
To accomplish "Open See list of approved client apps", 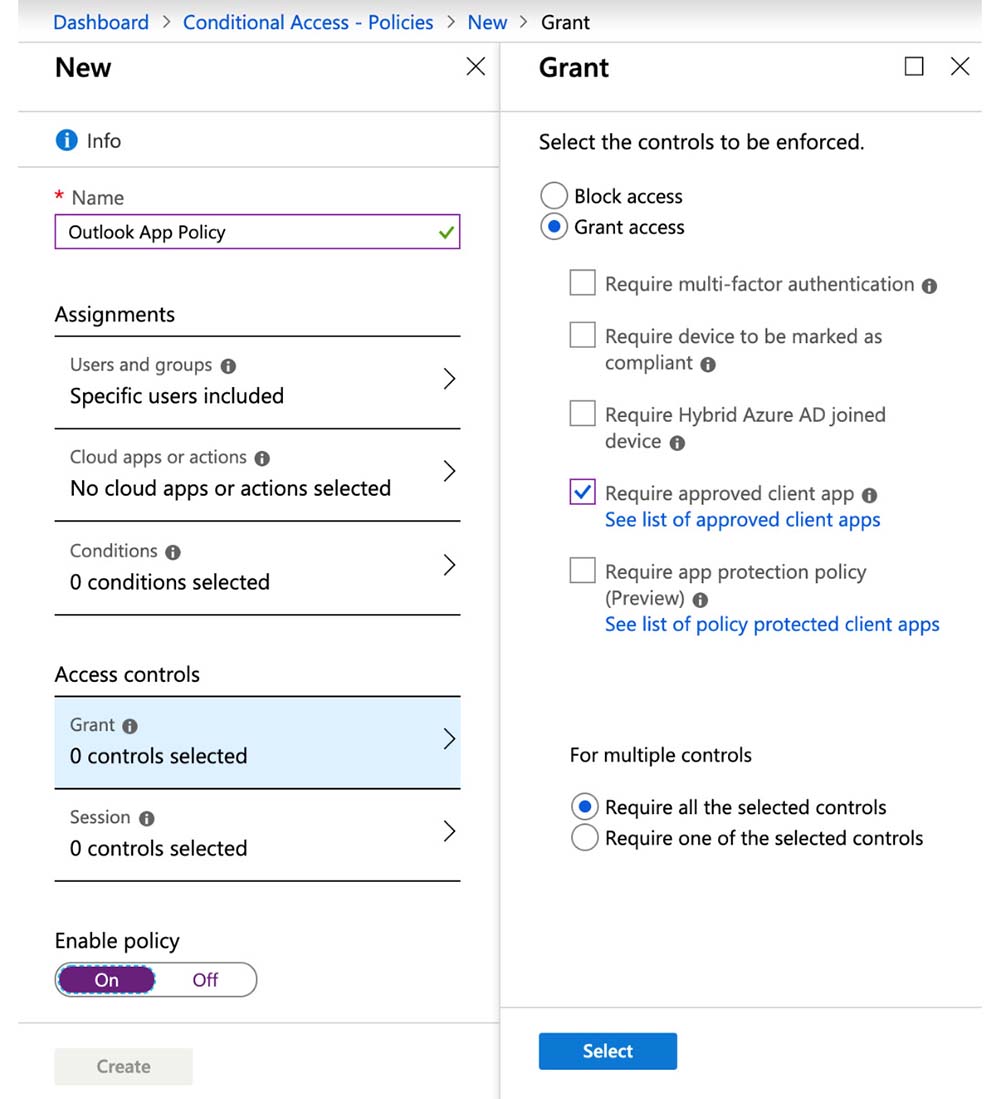I will coord(742,520).
